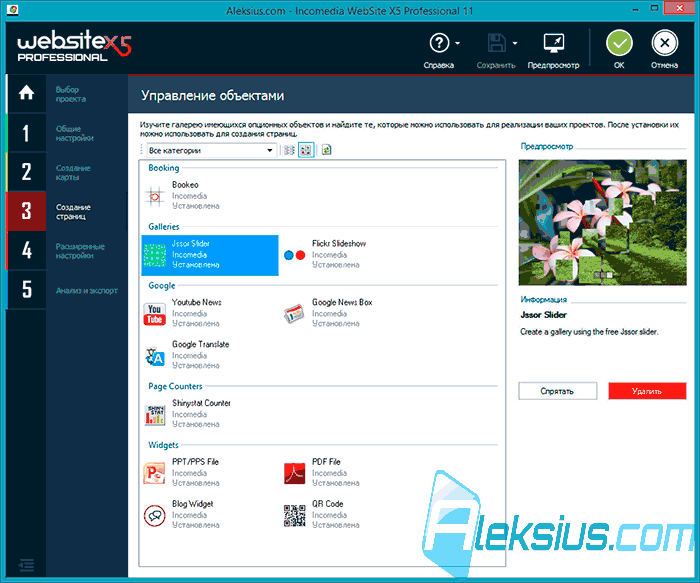Viewport: 700px width, 583px height.
Task: Click the Спрятать button
Action: (558, 391)
